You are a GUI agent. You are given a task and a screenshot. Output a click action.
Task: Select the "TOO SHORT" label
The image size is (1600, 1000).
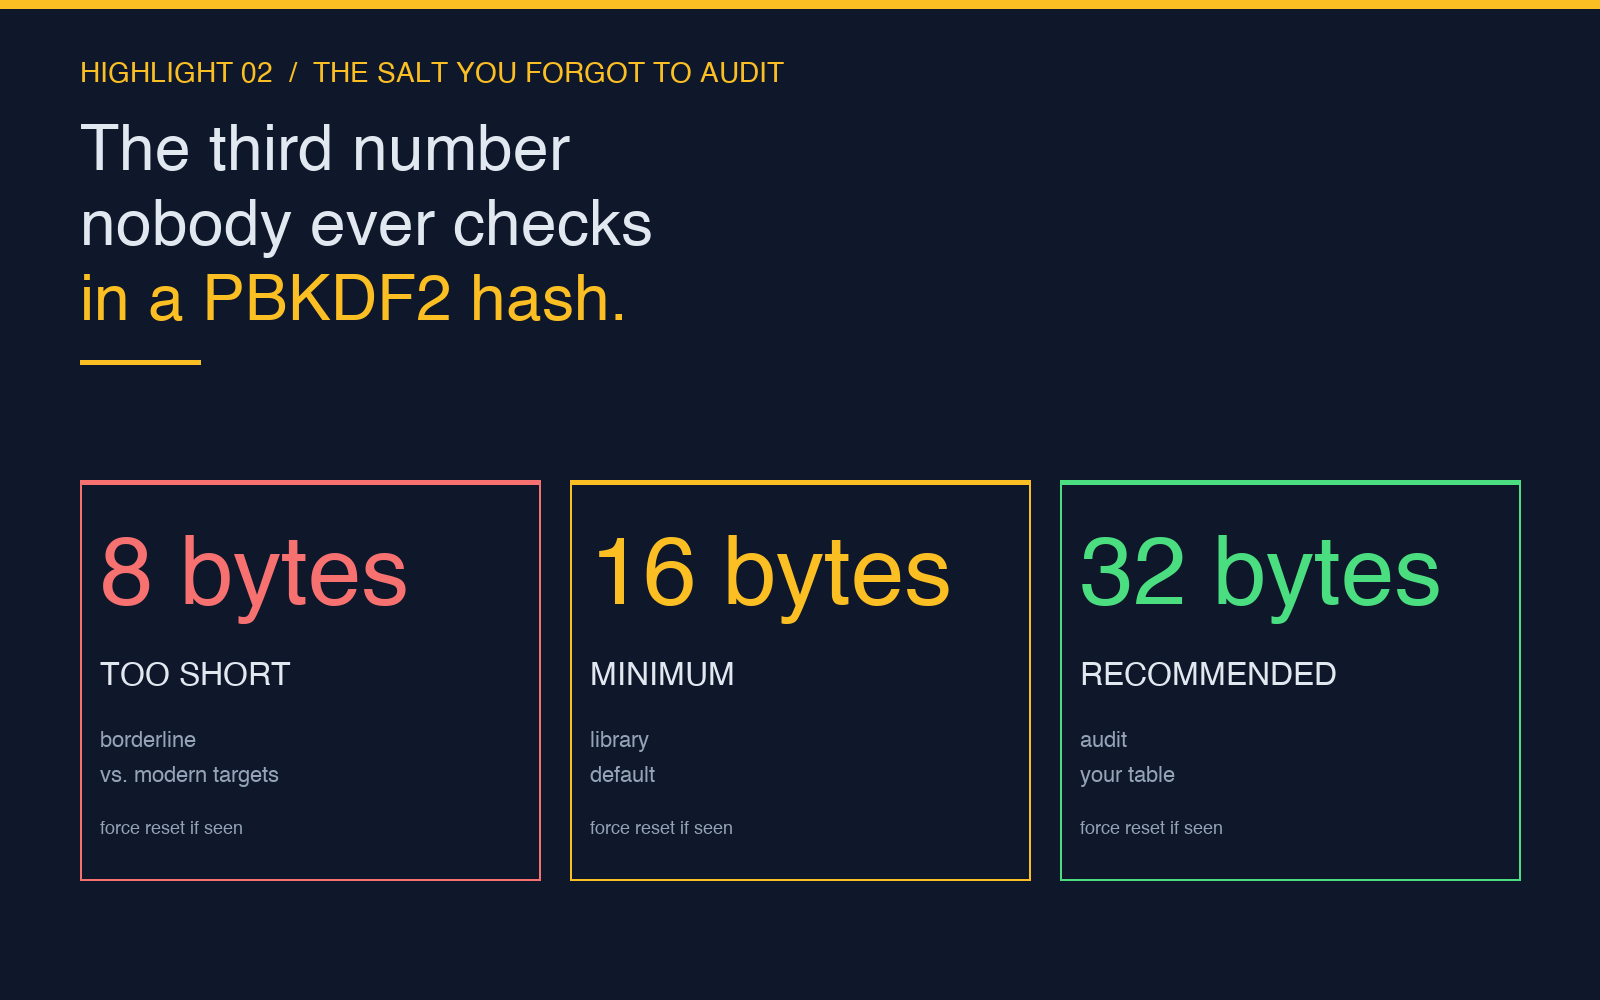(195, 674)
